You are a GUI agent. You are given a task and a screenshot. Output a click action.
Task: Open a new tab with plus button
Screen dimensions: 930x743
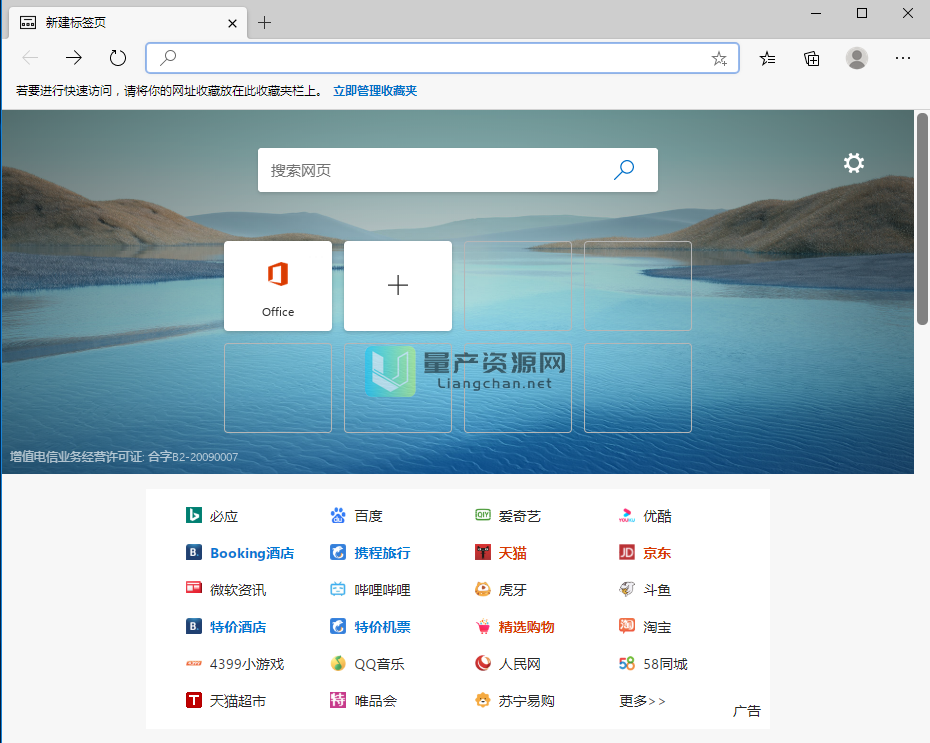pyautogui.click(x=265, y=23)
